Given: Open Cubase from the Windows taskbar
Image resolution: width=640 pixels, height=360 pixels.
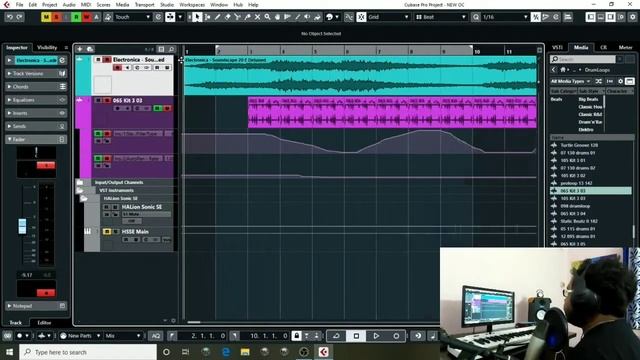Looking at the screenshot, I should (x=323, y=352).
